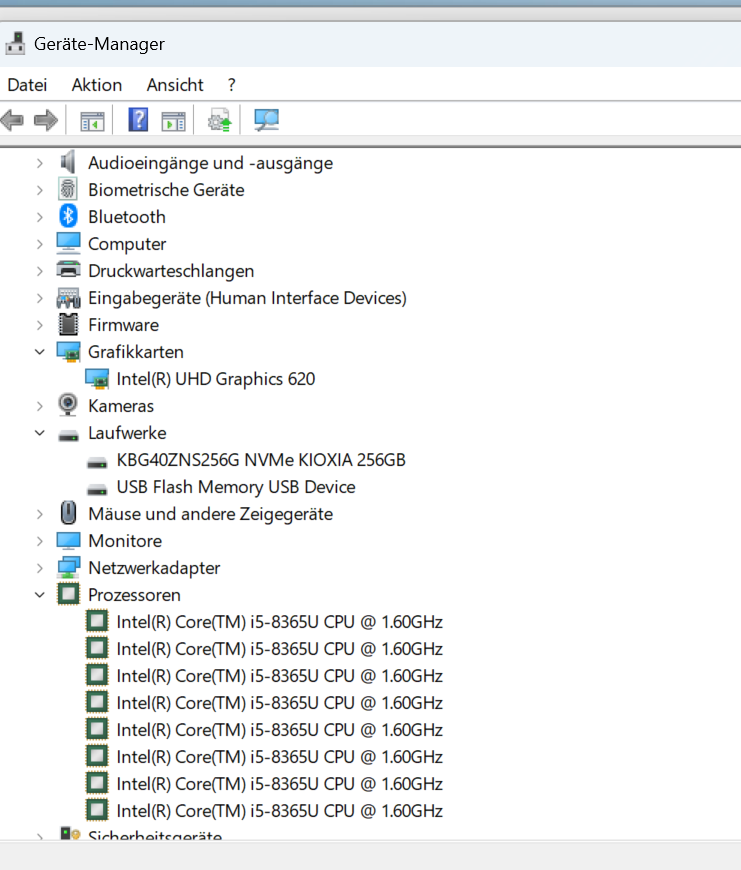The image size is (741, 870).
Task: Collapse the Laufwerke category chevron
Action: 39,433
